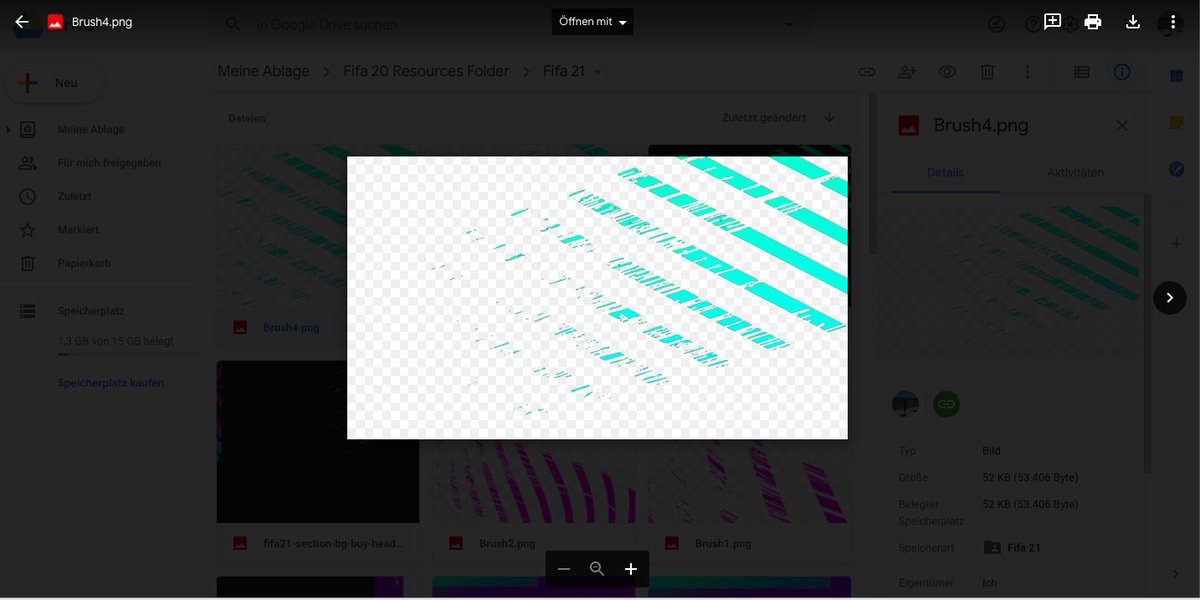
Task: Click the 'Speicherplatz kaufen' link
Action: [111, 383]
